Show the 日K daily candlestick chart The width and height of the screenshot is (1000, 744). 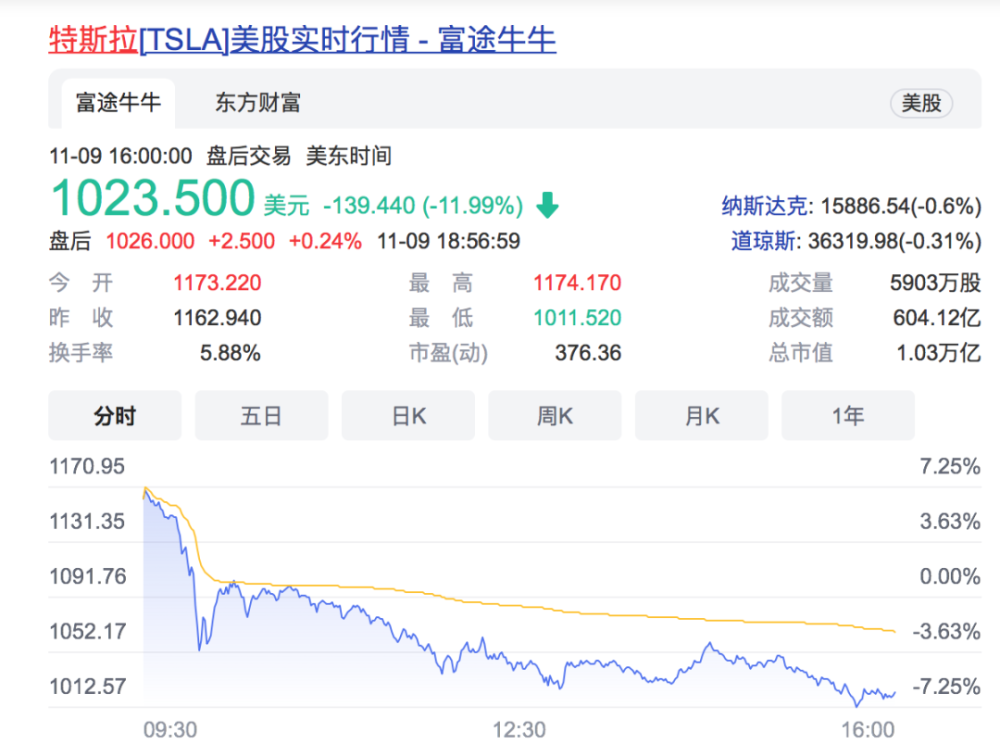click(408, 416)
